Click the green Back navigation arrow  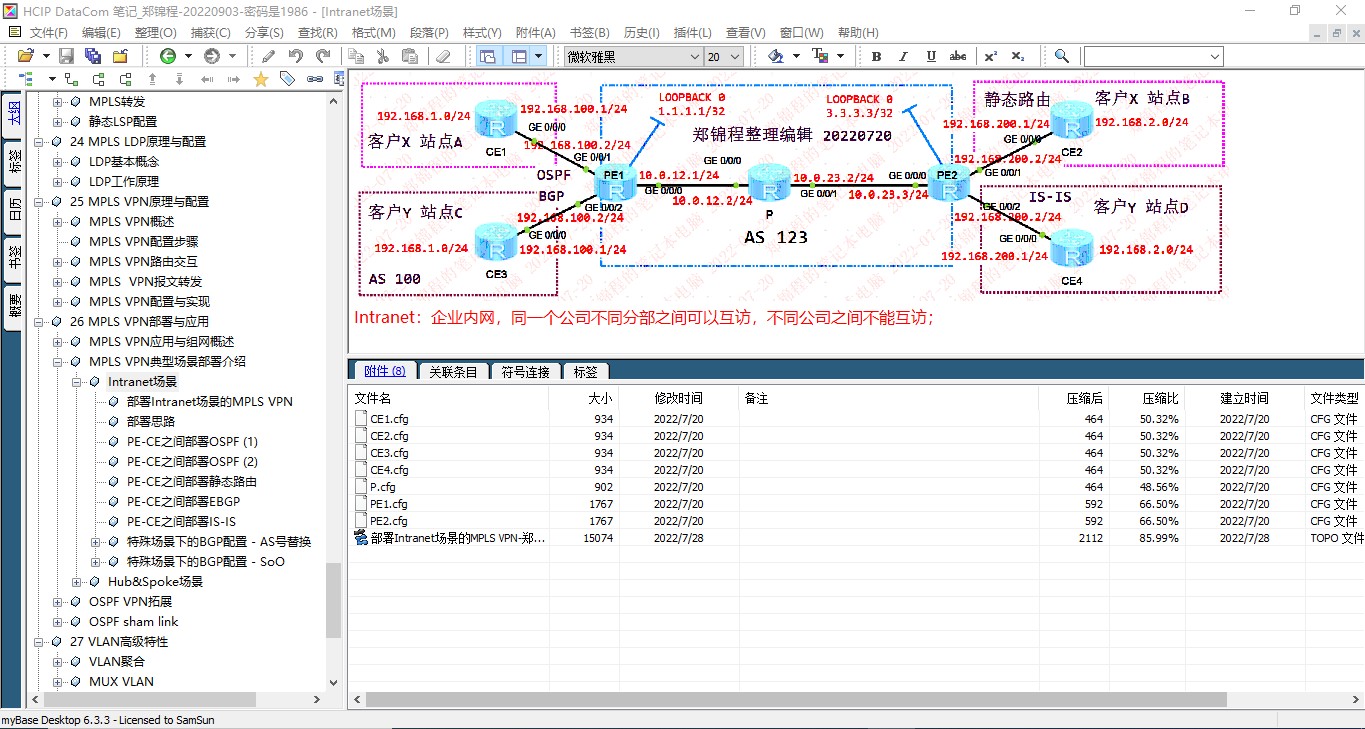click(167, 56)
